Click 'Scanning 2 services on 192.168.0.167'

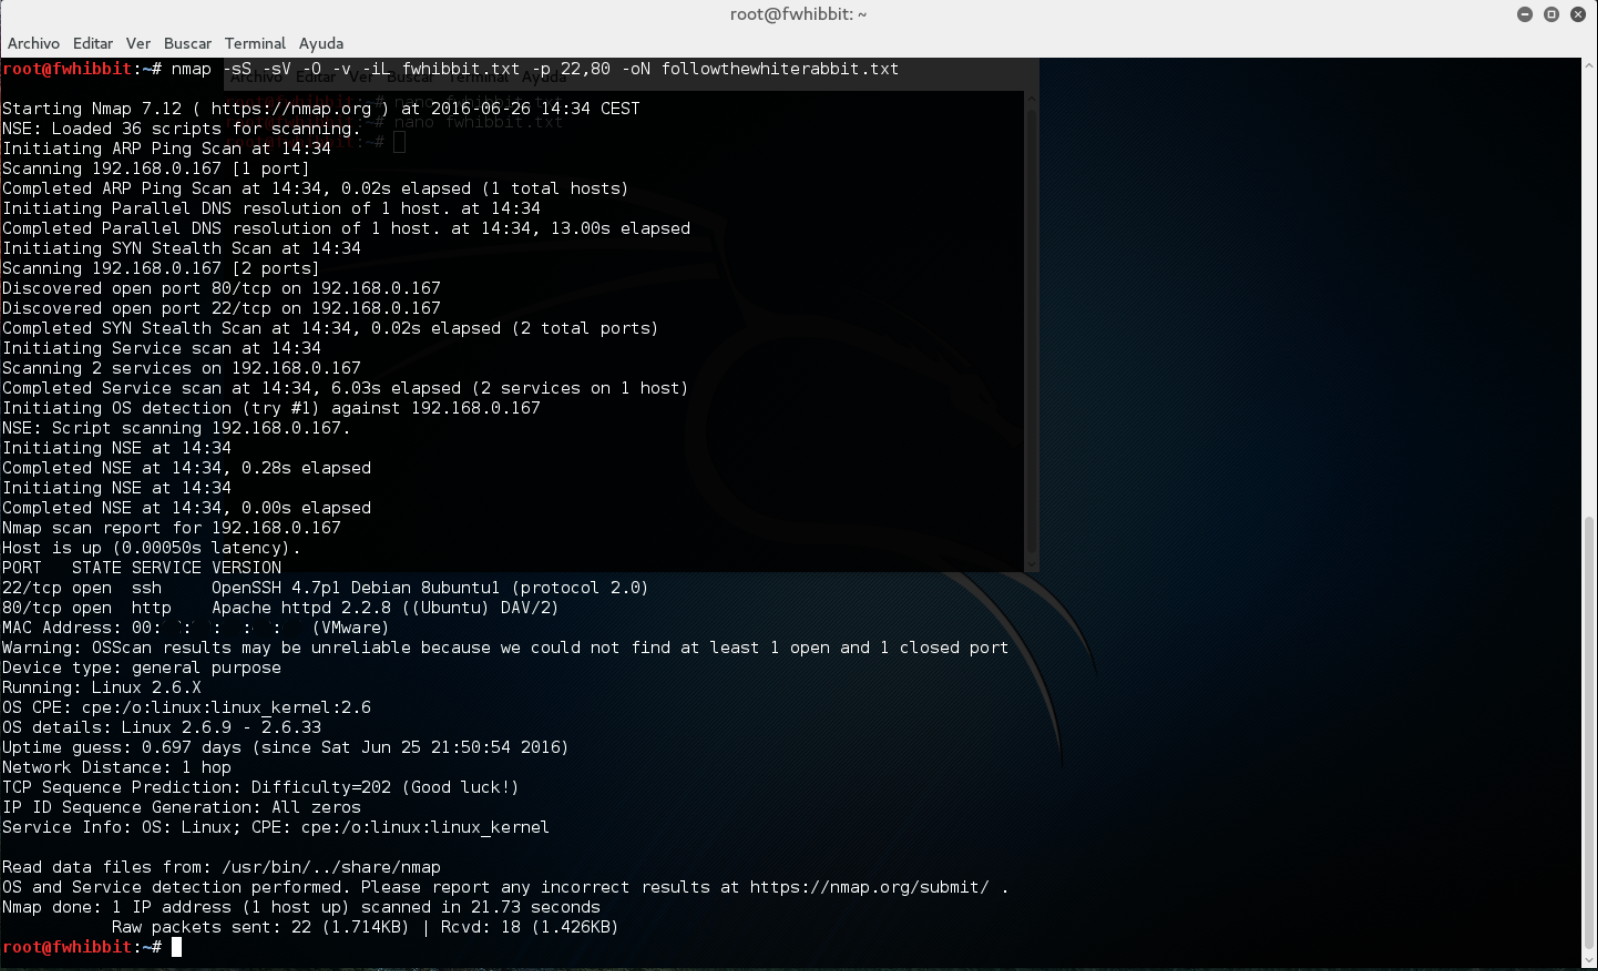(181, 368)
